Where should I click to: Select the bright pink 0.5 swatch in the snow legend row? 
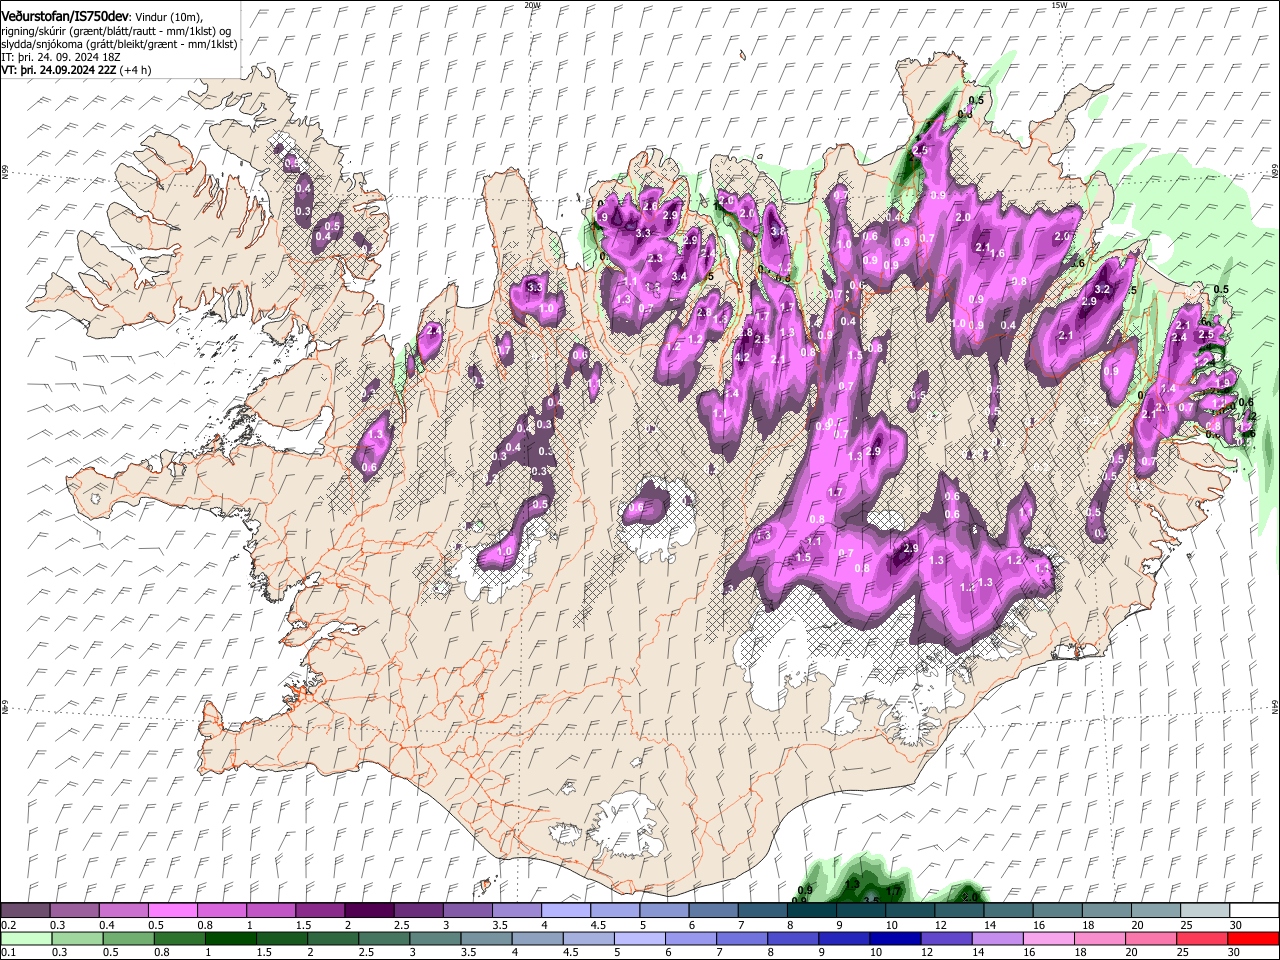172,910
